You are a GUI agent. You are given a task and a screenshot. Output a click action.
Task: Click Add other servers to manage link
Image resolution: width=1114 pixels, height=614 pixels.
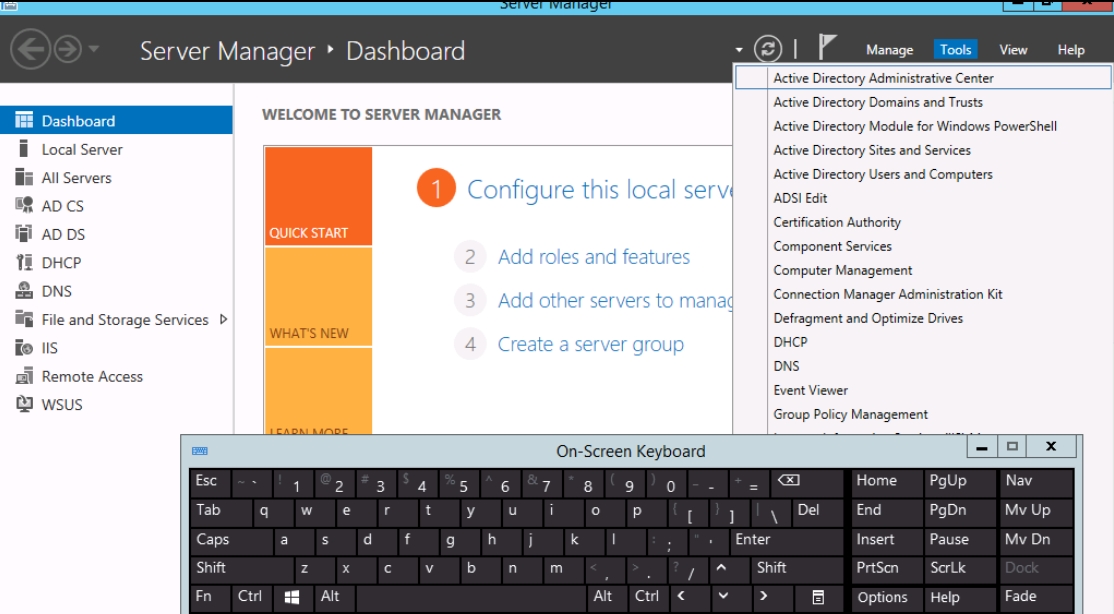coord(615,301)
